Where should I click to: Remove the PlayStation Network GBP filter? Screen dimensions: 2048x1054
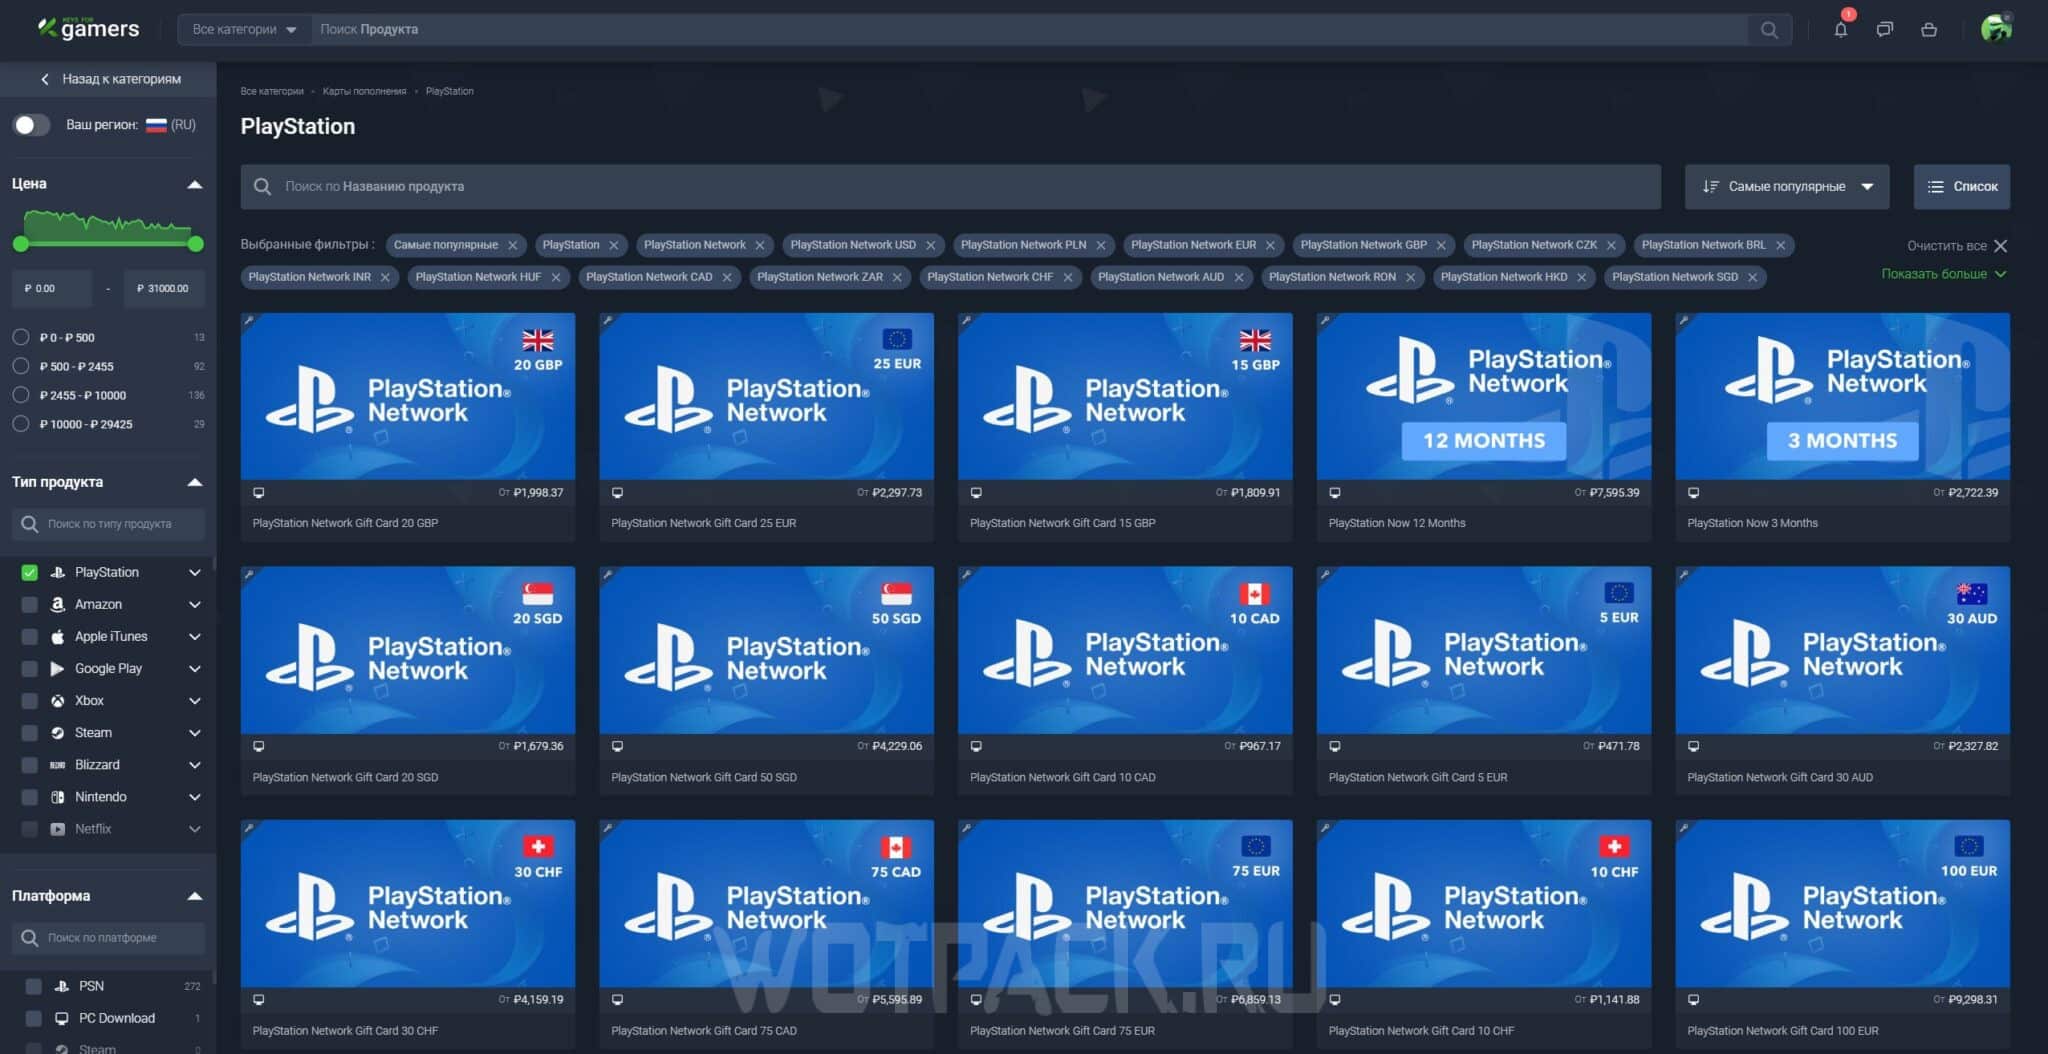(1441, 245)
